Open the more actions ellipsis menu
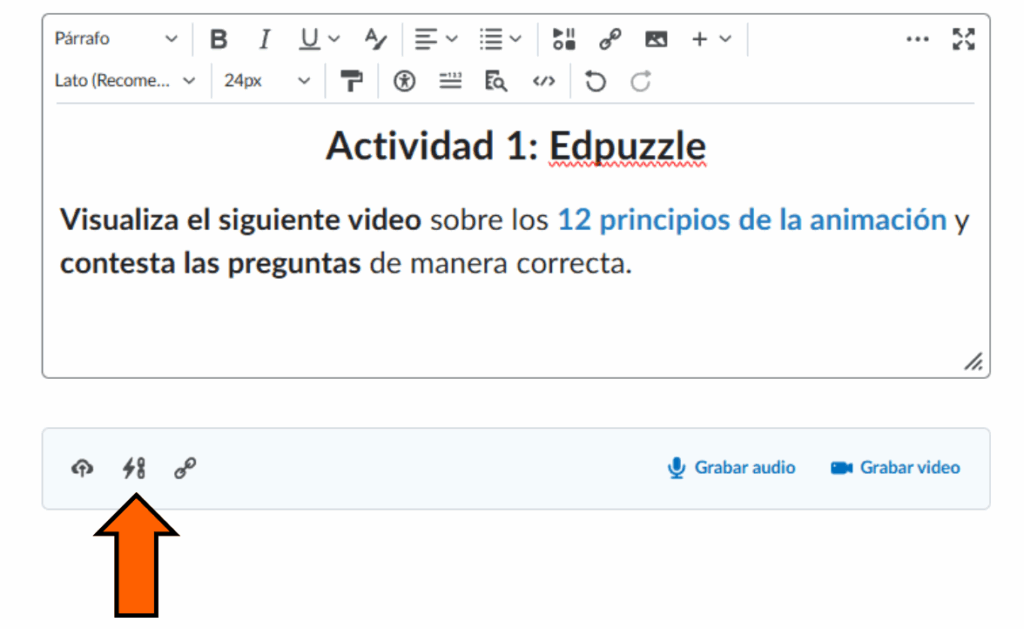This screenshot has width=1024, height=629. pyautogui.click(x=917, y=39)
